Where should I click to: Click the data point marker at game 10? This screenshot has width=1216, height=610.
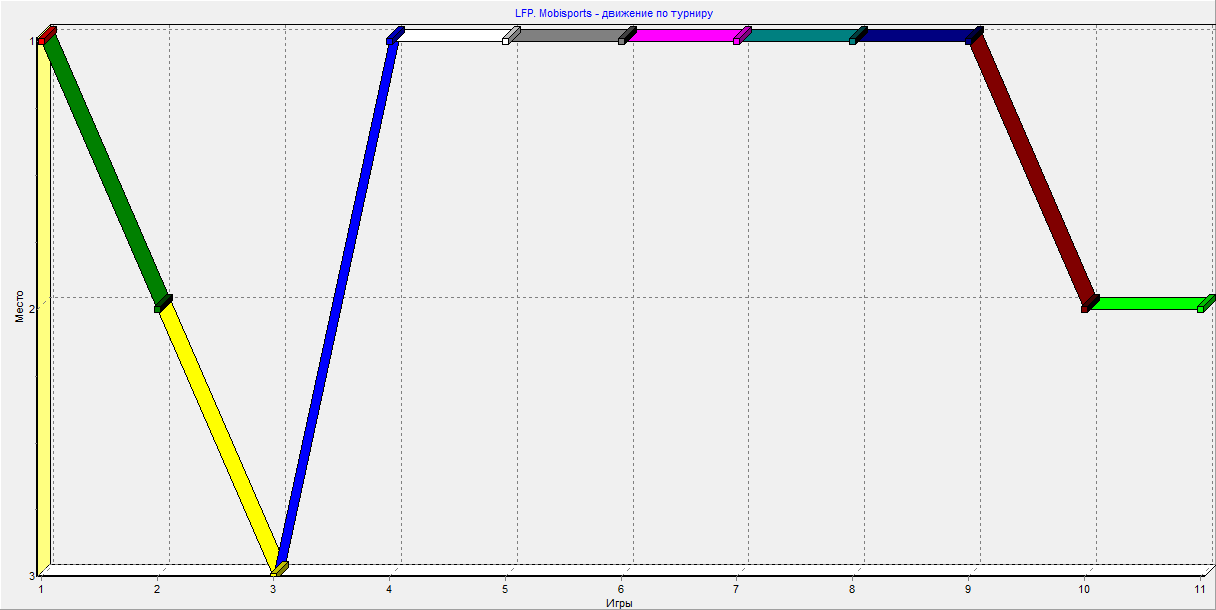pyautogui.click(x=1088, y=304)
